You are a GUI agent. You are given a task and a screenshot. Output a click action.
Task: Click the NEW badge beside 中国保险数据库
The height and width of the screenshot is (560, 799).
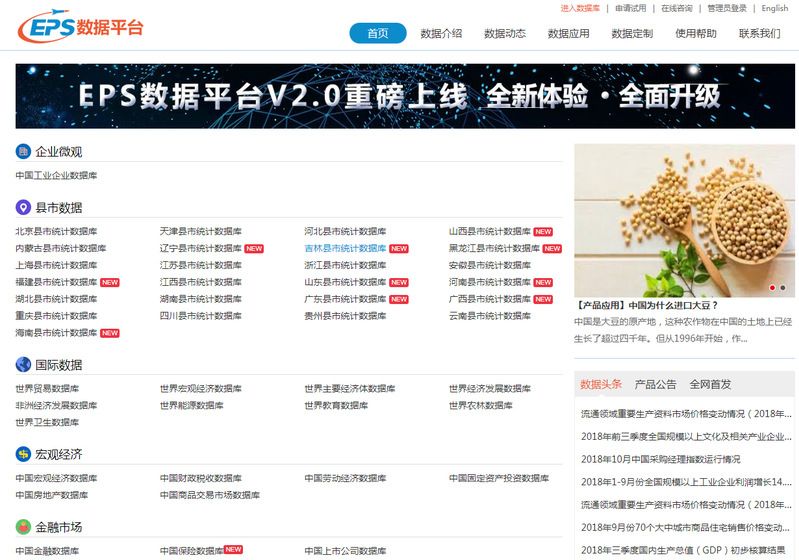pos(234,550)
